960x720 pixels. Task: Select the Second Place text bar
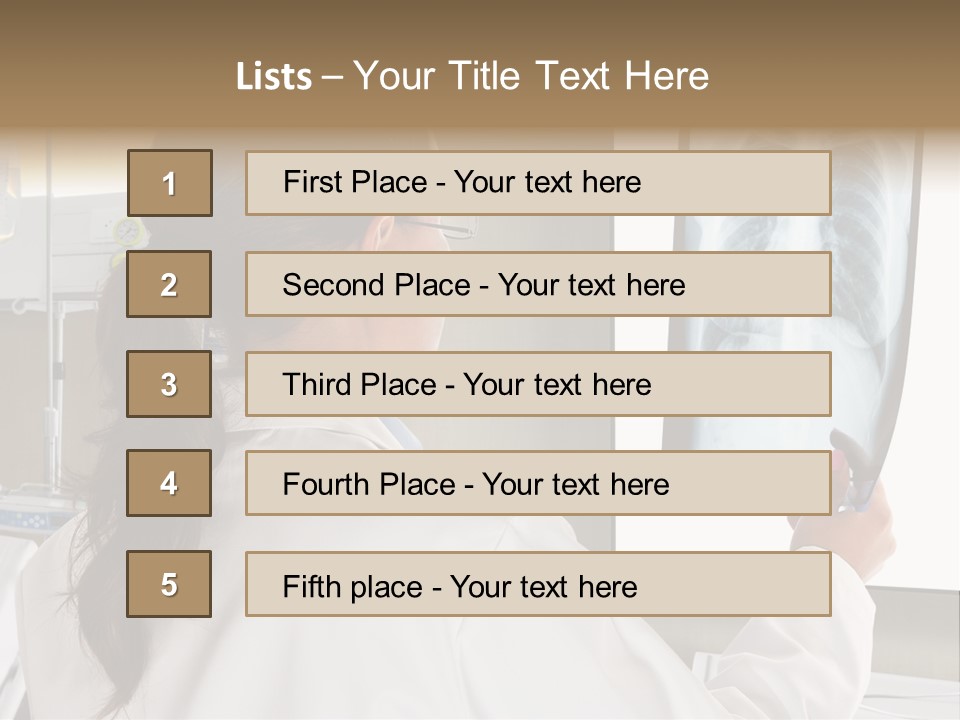click(x=538, y=284)
